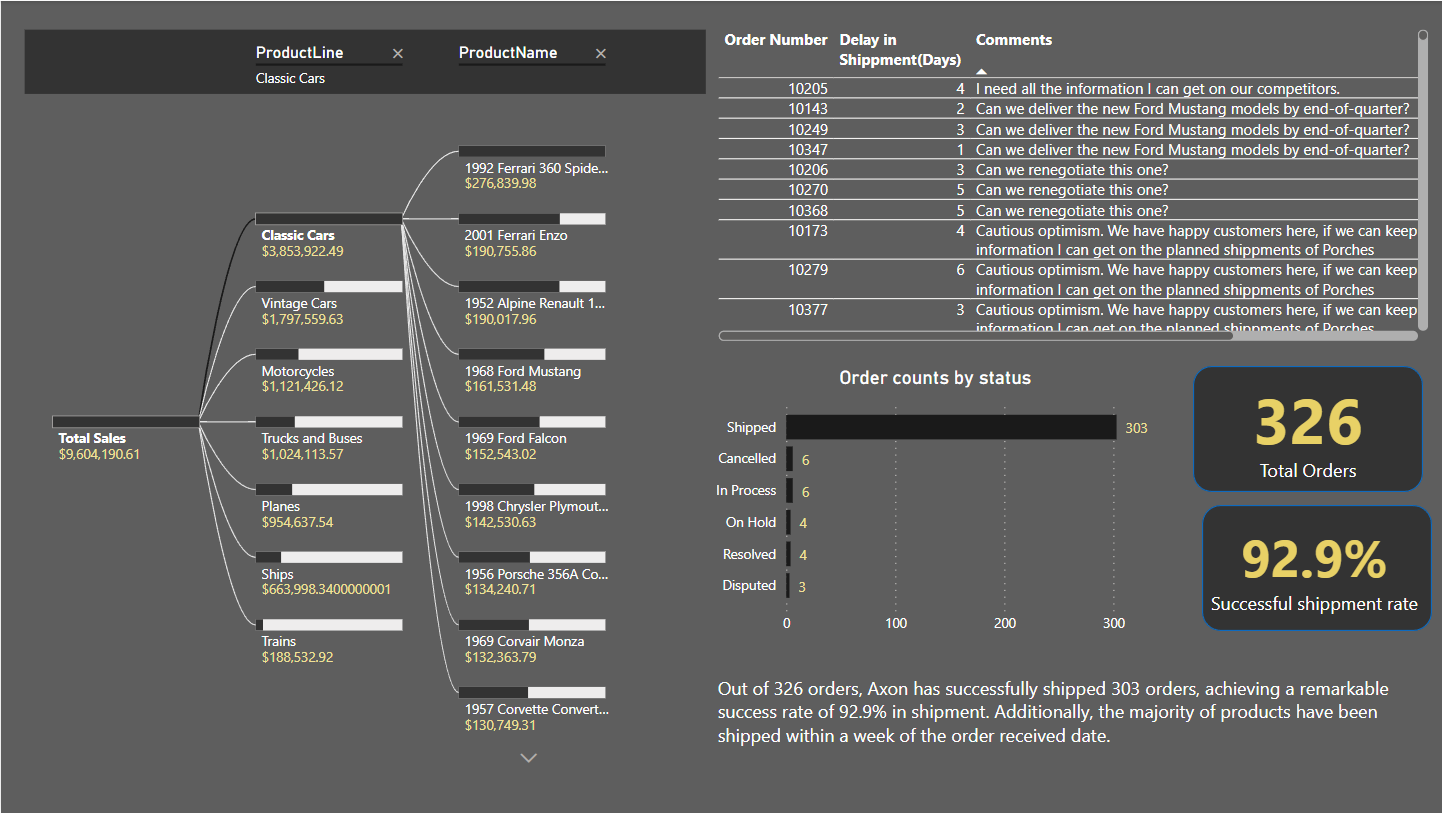Viewport: 1442px width, 813px height.
Task: Sort the table by Order Number
Action: click(x=776, y=39)
